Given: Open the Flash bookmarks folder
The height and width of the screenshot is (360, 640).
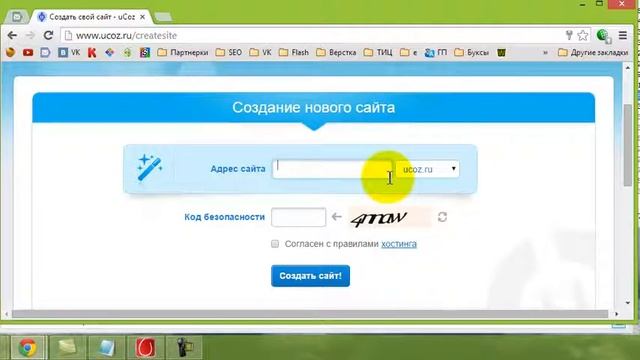Looking at the screenshot, I should [293, 52].
